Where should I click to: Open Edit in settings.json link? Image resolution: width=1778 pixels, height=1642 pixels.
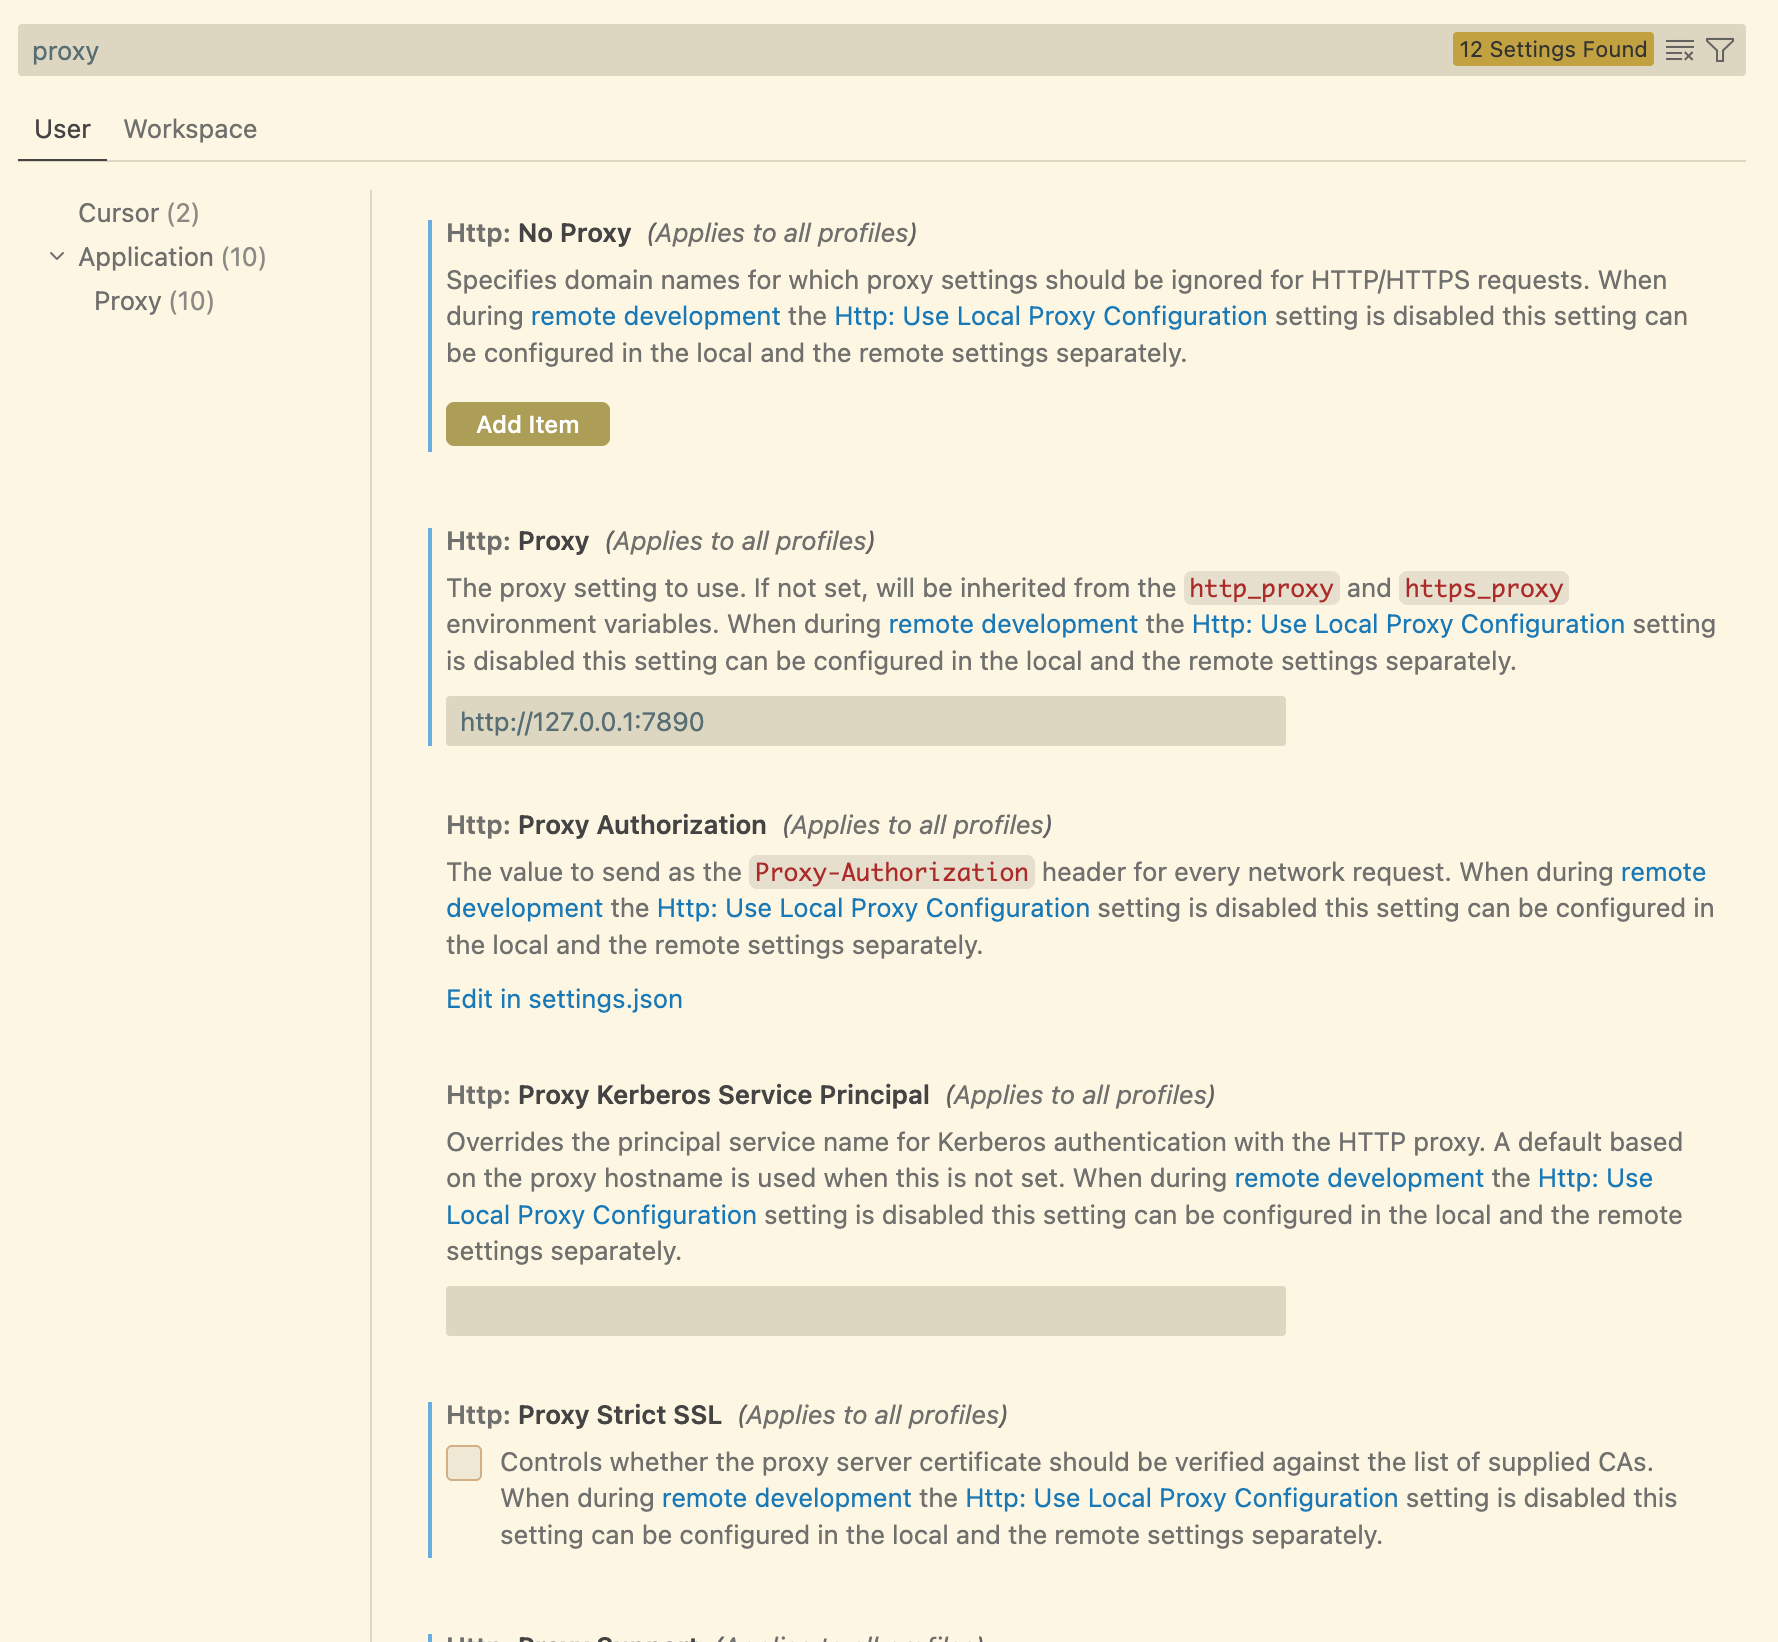(564, 999)
